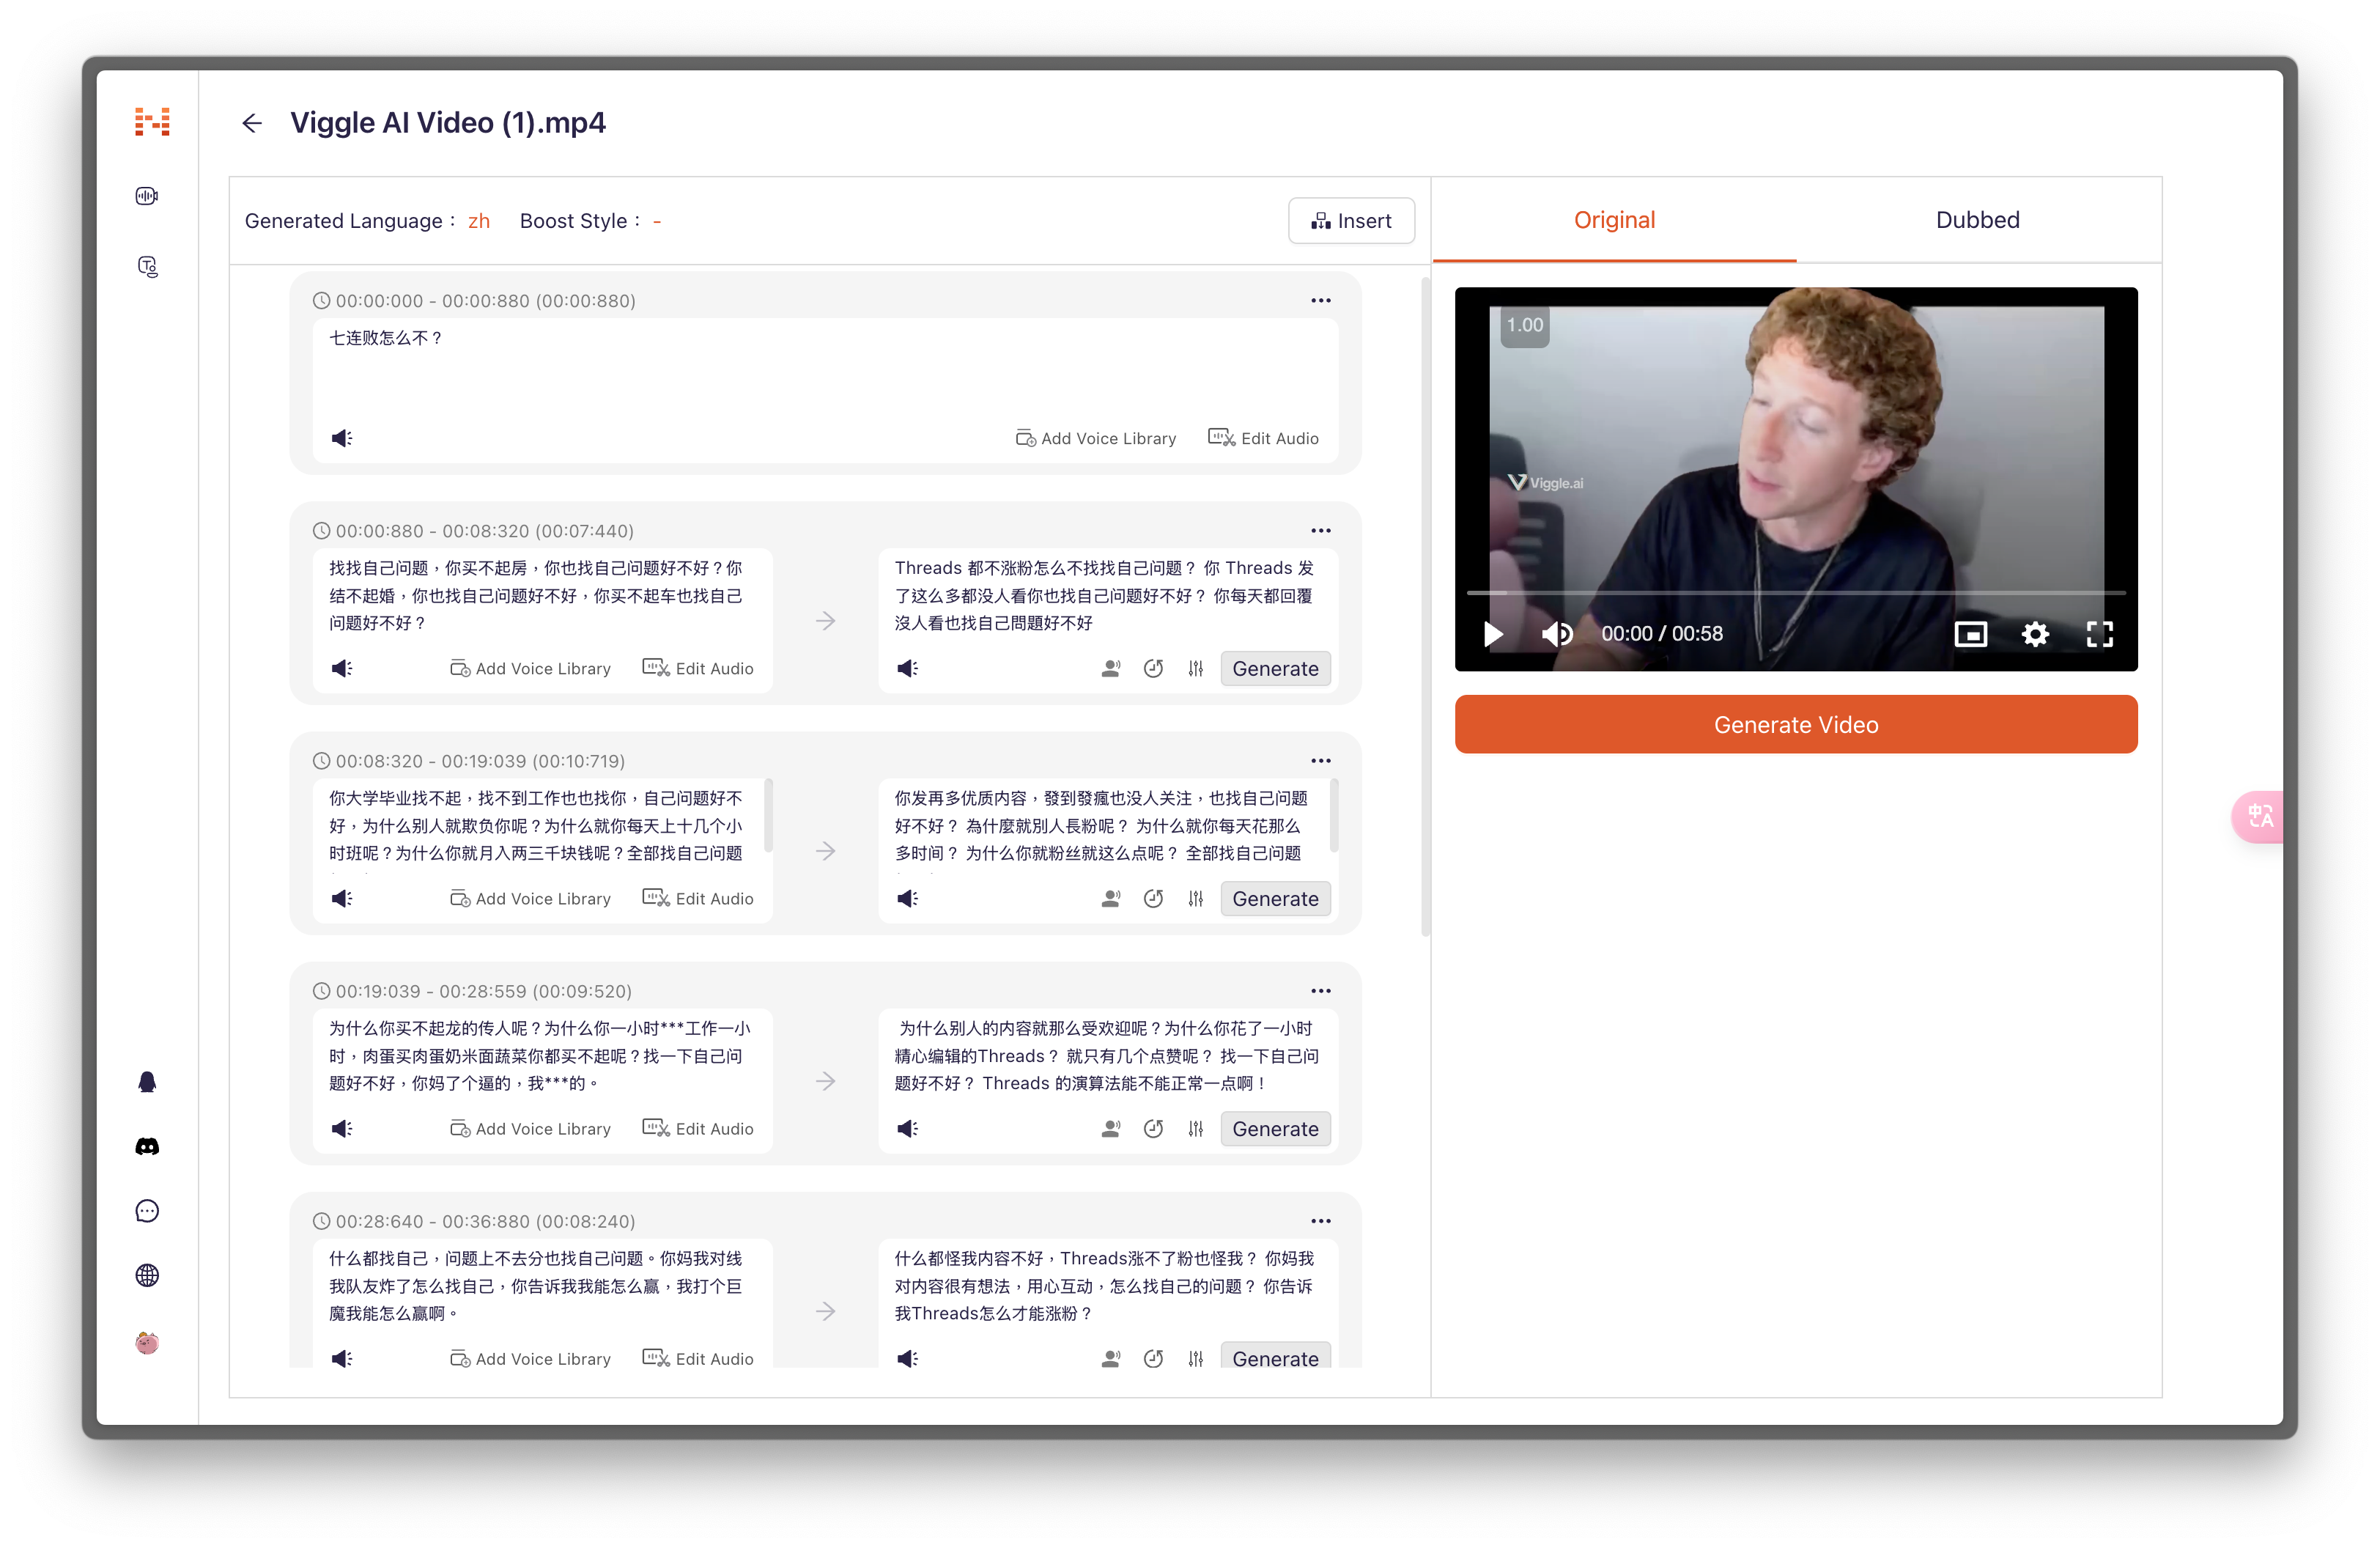
Task: Open the audio dubbing sidebar icon
Action: [147, 196]
